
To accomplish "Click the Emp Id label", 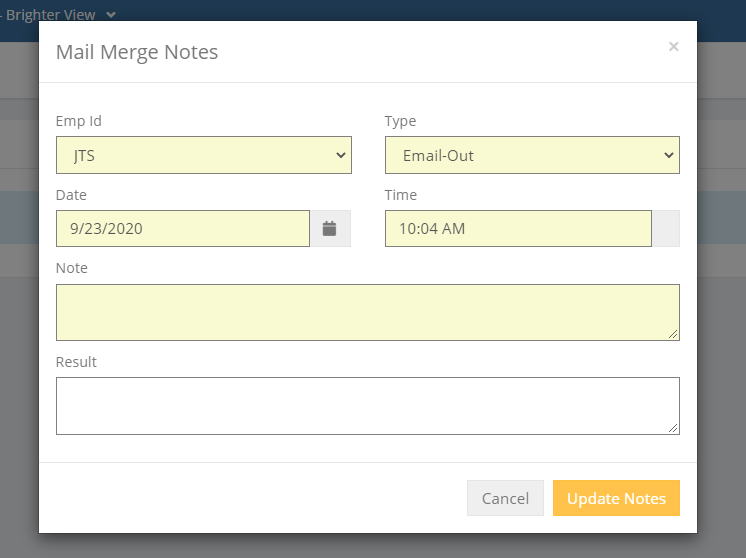I will coord(79,121).
